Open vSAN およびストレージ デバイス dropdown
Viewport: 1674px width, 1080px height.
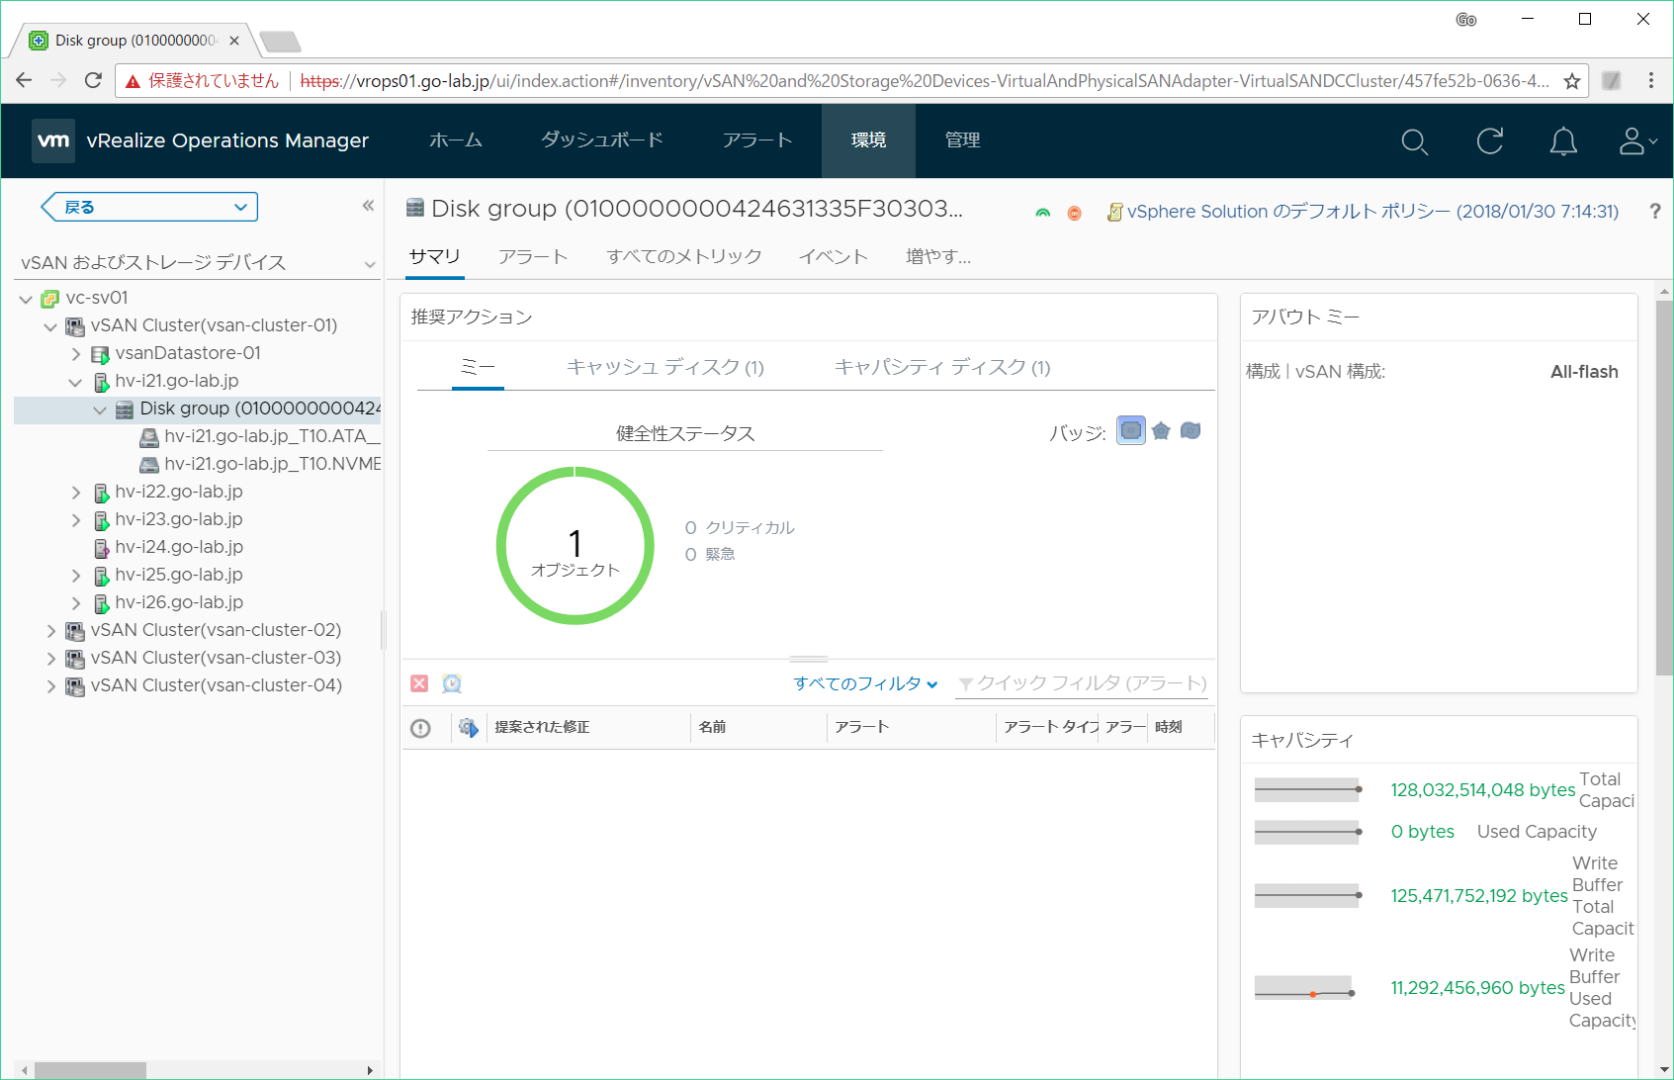(x=198, y=263)
